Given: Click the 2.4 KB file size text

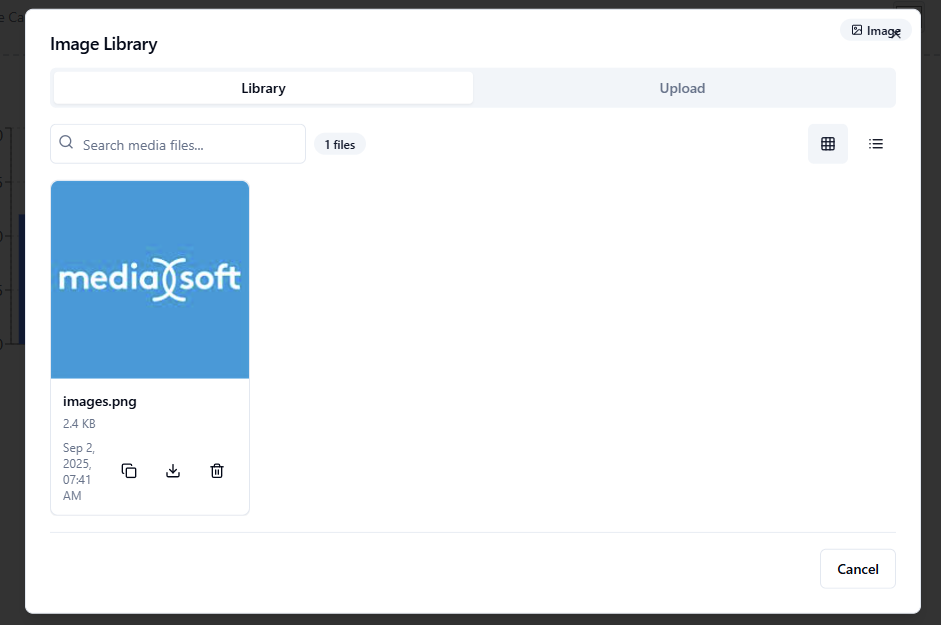Looking at the screenshot, I should point(79,424).
